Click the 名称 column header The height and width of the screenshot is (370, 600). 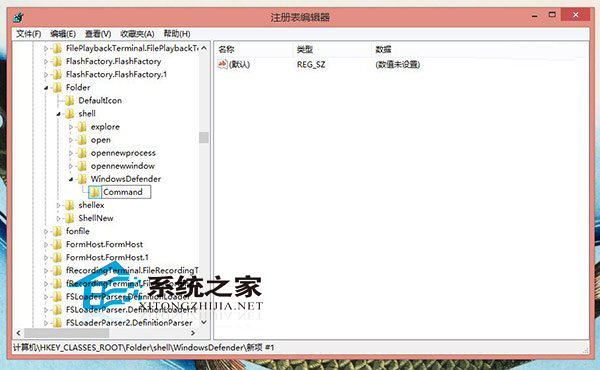tap(253, 49)
